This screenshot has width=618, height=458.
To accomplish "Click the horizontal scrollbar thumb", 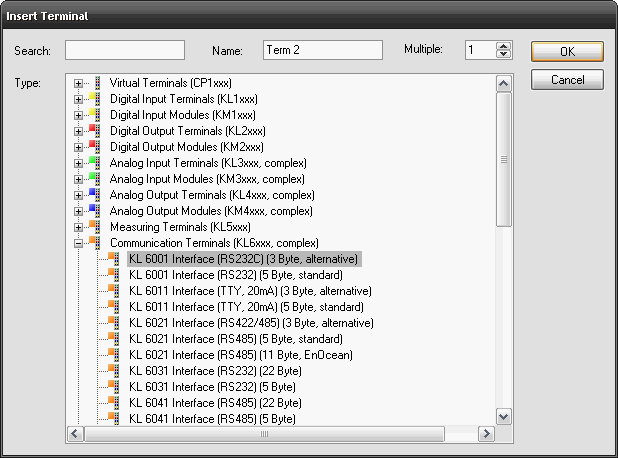I will (x=264, y=434).
